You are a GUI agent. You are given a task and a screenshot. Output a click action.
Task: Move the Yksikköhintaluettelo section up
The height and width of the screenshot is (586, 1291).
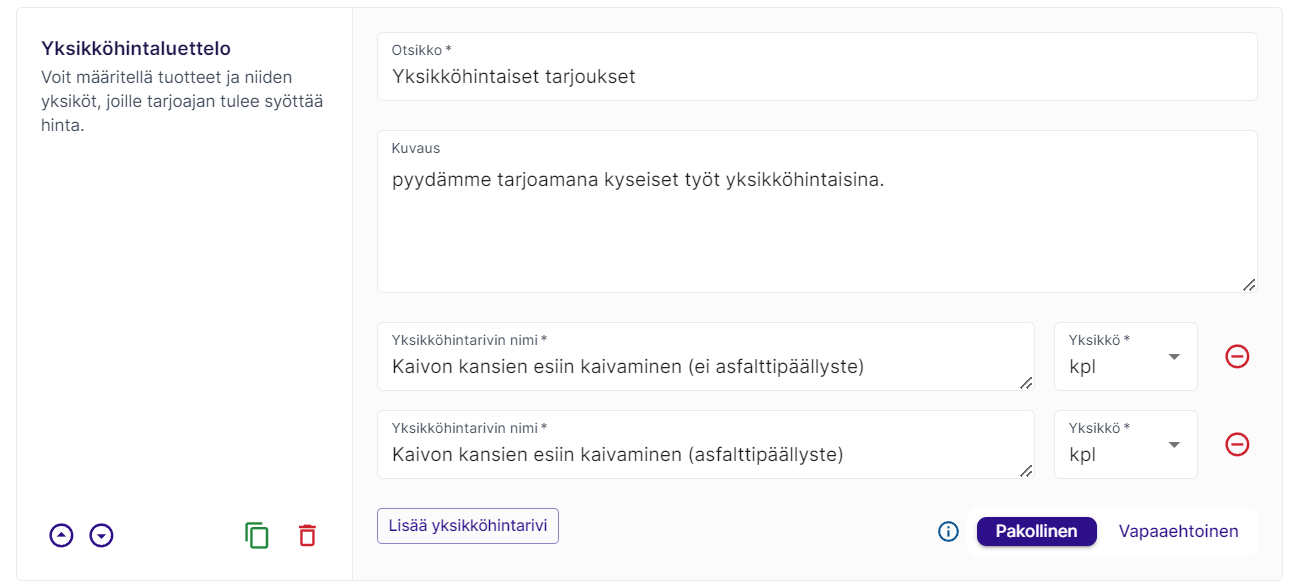click(62, 536)
